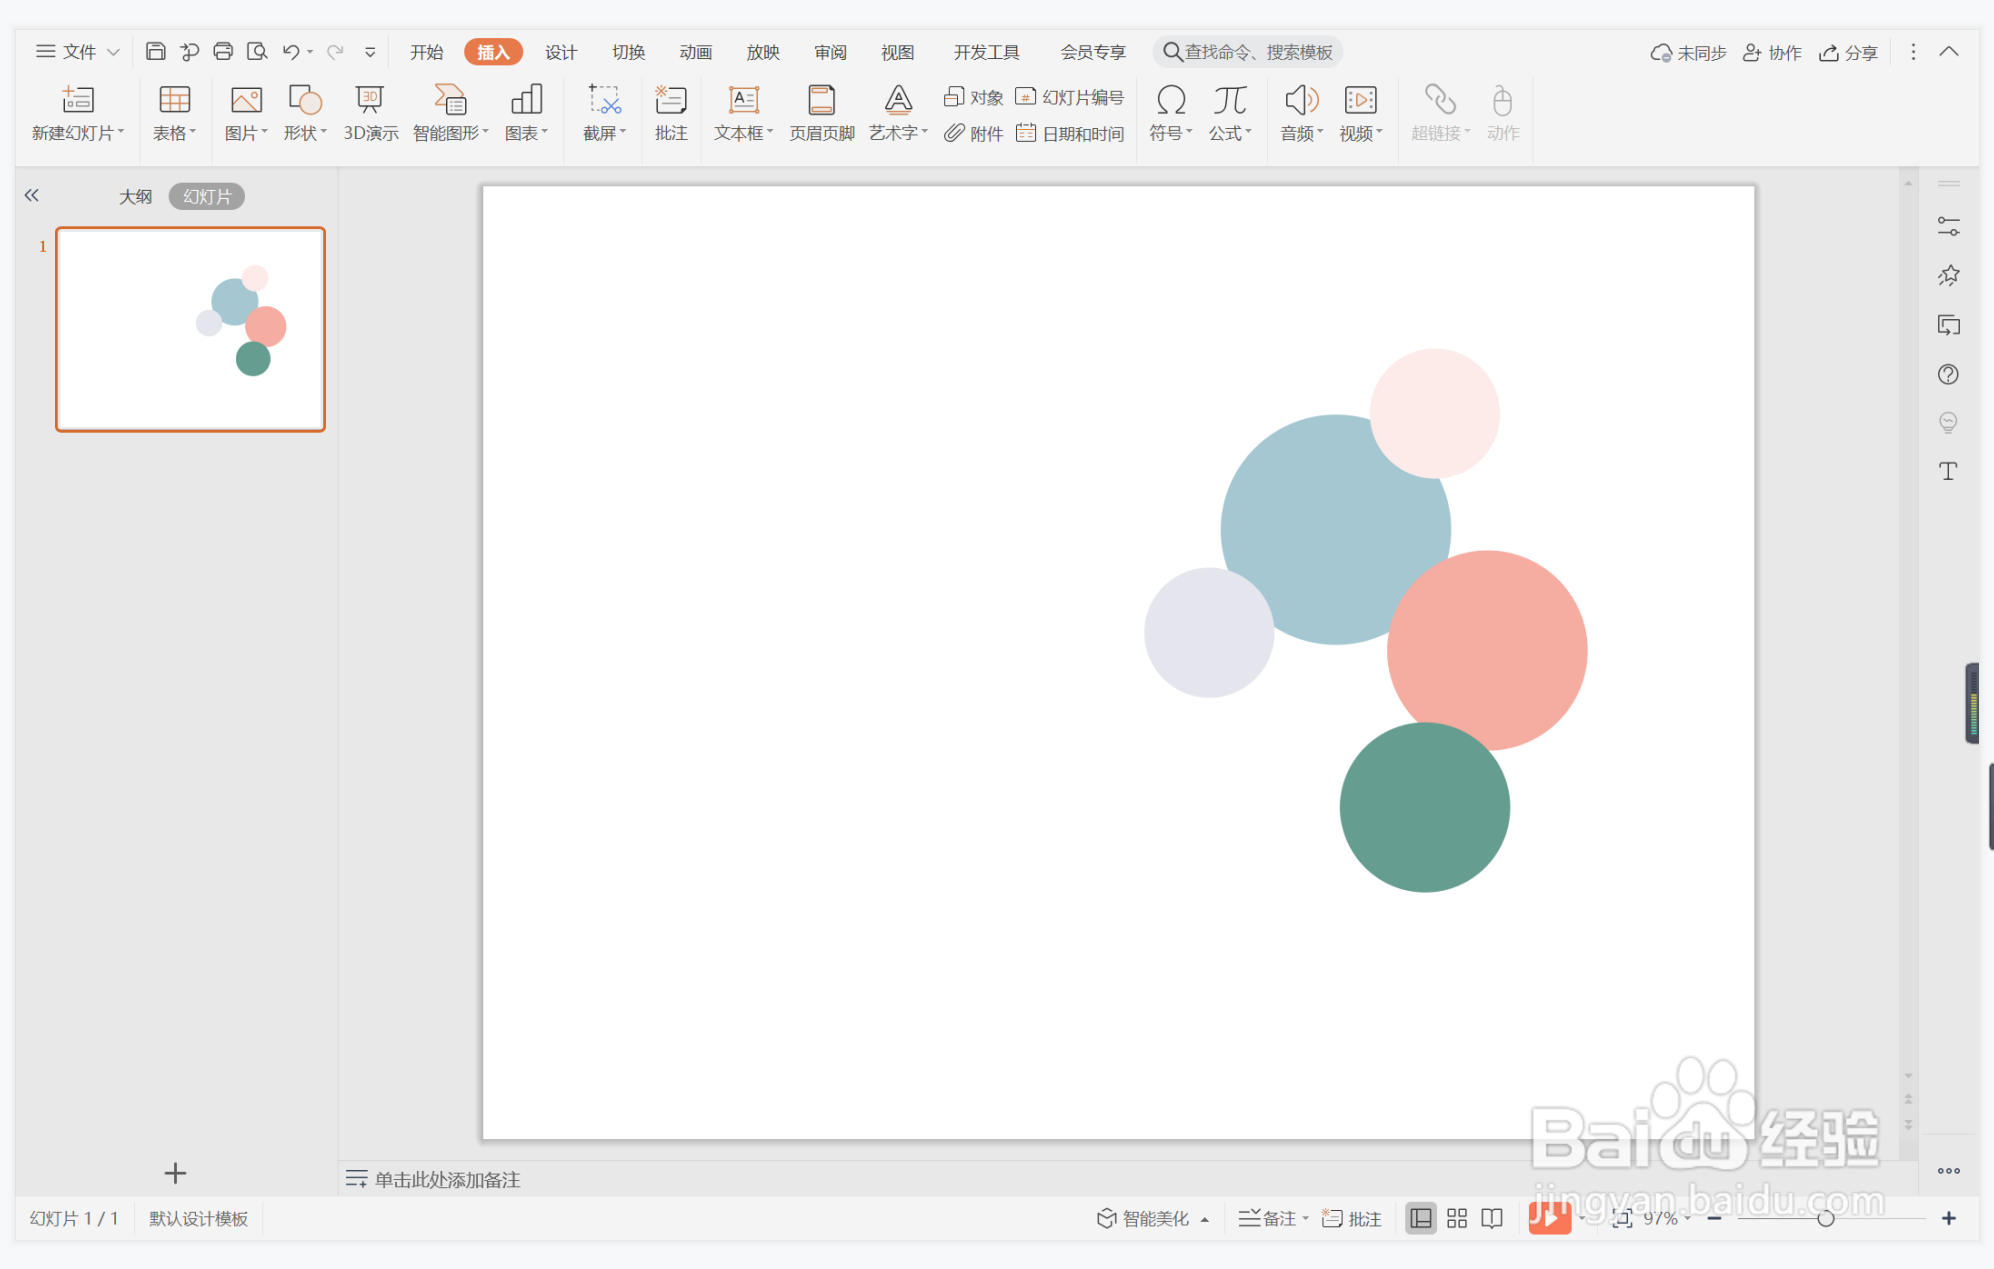
Task: Open the 3D演示 presentation tool
Action: point(370,100)
